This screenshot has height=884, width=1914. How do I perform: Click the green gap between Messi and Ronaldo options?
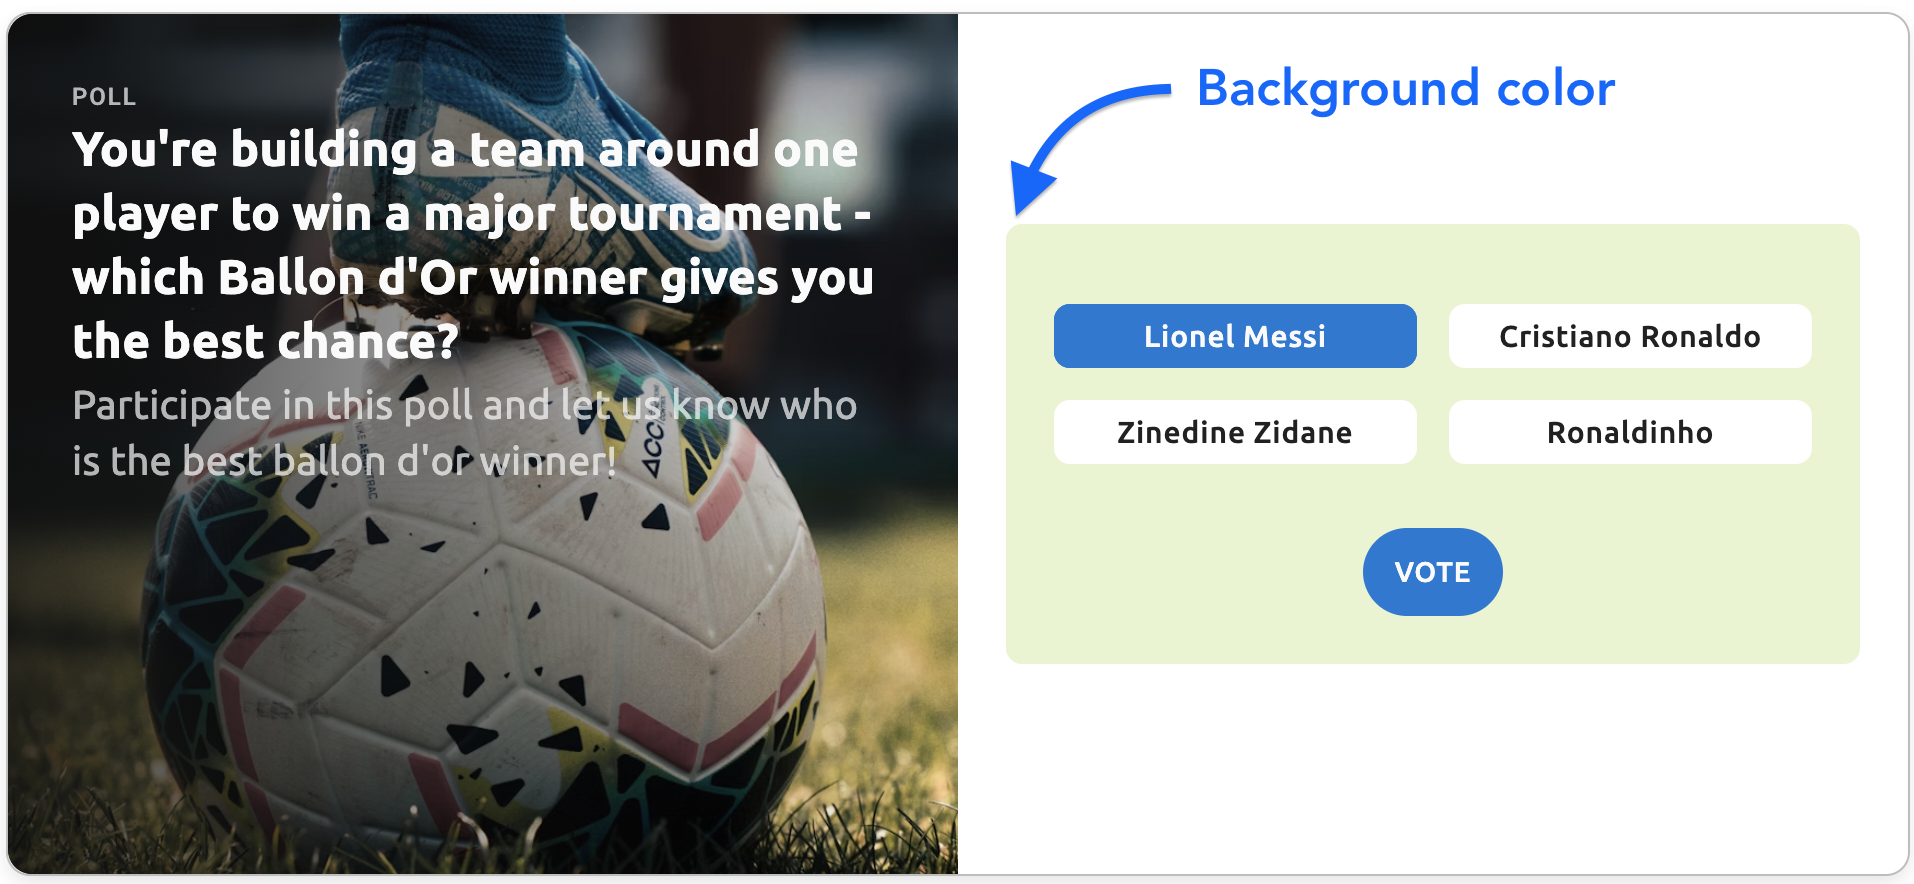click(x=1432, y=336)
